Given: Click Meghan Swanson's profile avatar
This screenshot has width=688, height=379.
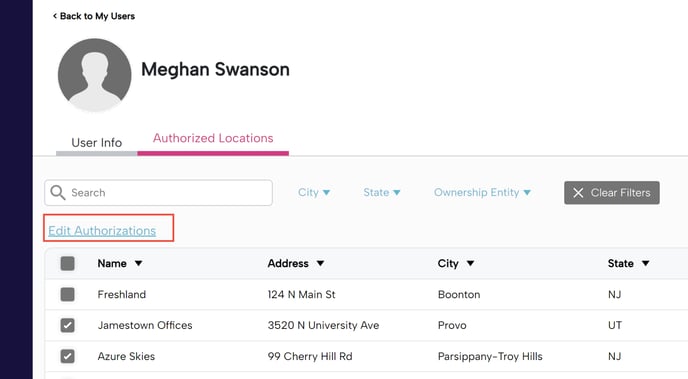Looking at the screenshot, I should pos(94,75).
